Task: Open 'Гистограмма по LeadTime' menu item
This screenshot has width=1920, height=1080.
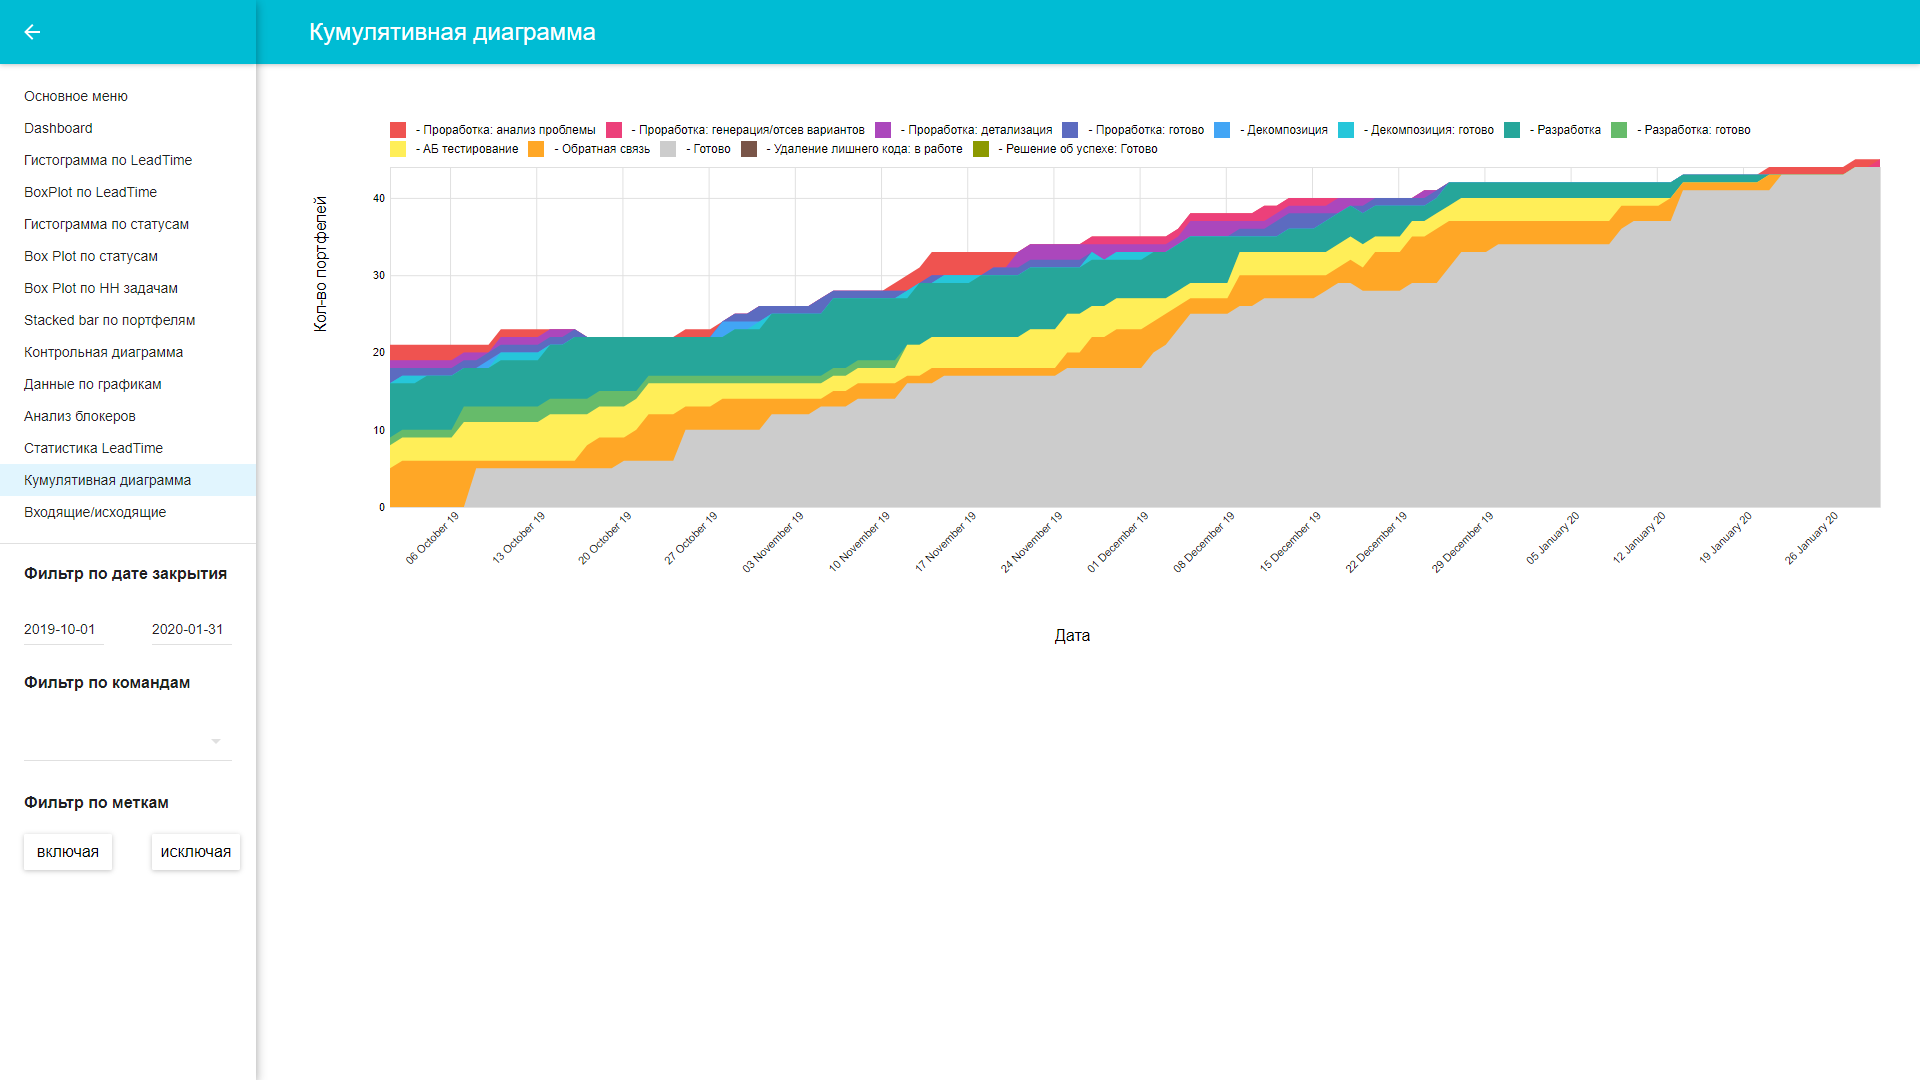Action: 108,160
